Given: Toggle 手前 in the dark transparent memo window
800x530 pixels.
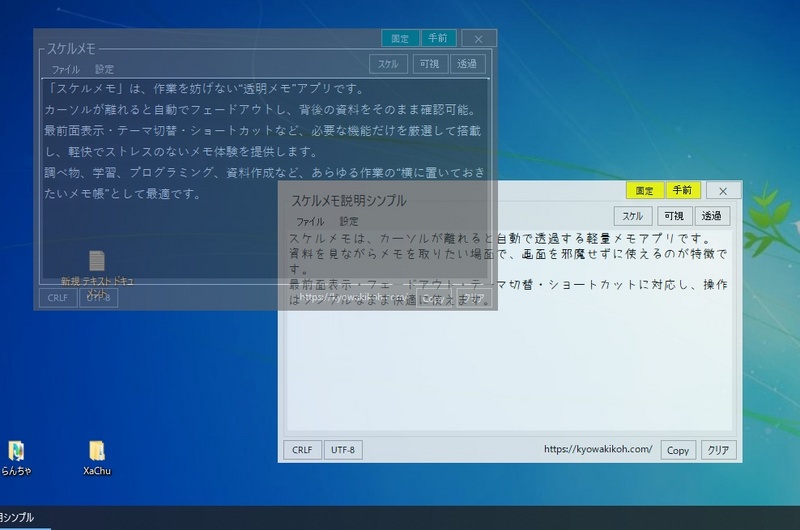Looking at the screenshot, I should click(x=438, y=38).
